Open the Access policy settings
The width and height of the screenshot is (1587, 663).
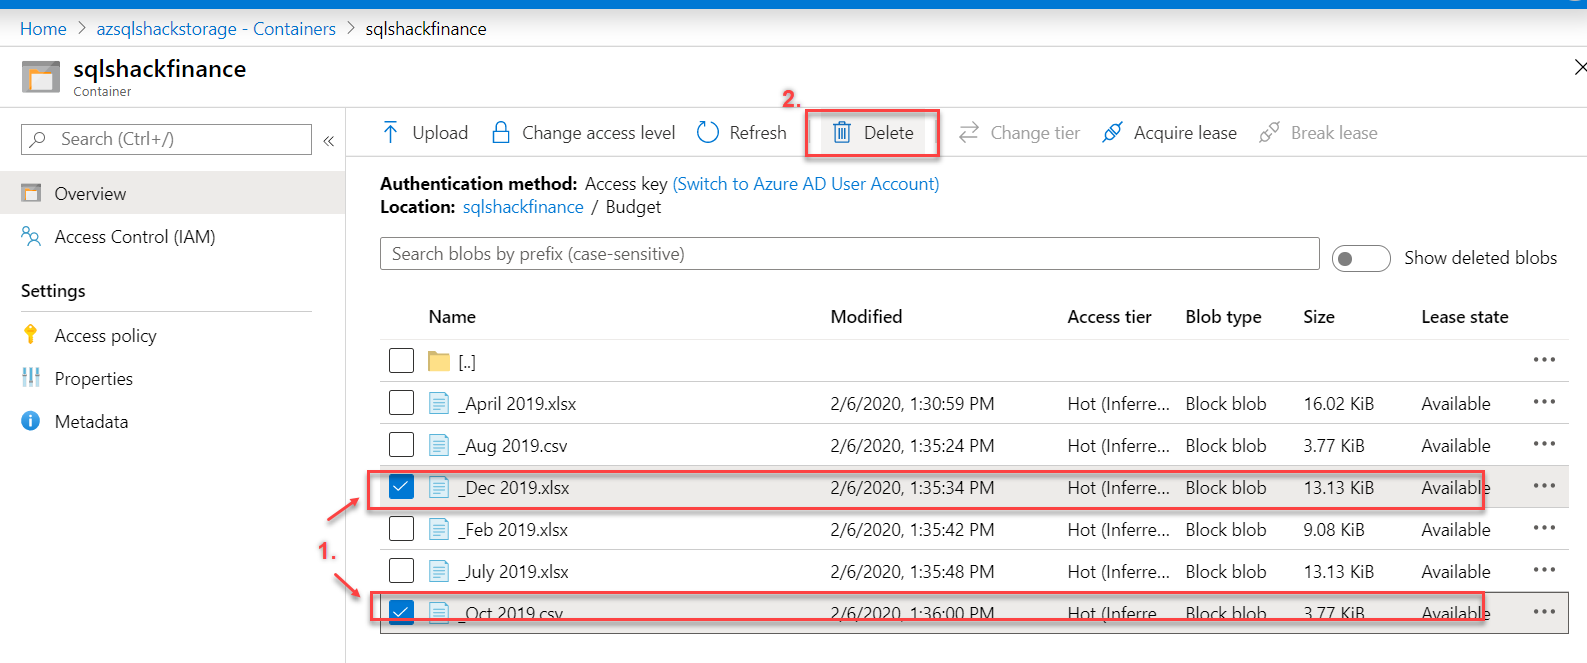(105, 336)
